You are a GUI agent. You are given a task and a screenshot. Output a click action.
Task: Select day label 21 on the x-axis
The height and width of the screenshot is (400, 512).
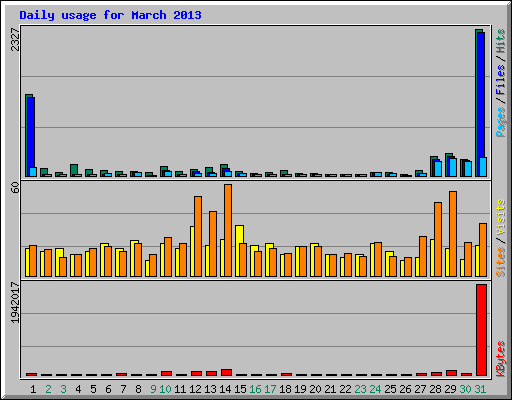tap(330, 389)
